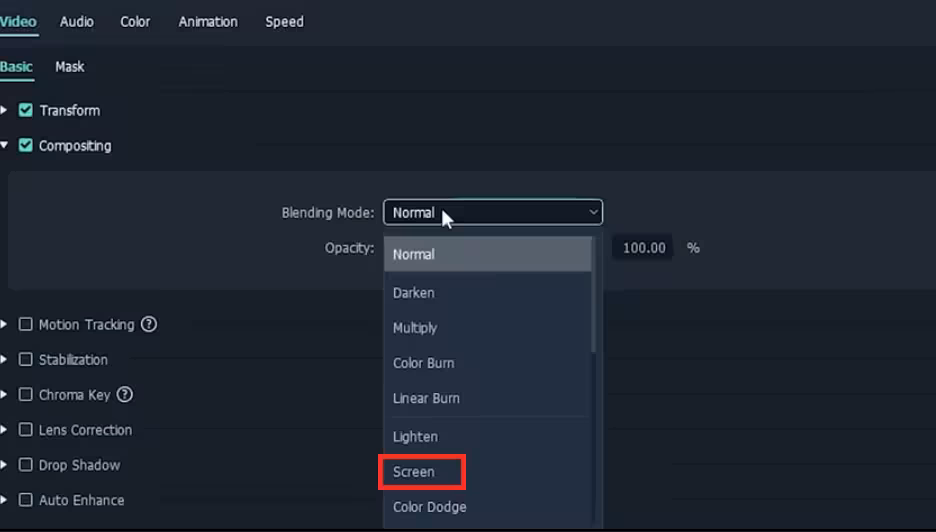Open the Speed tab

point(284,21)
